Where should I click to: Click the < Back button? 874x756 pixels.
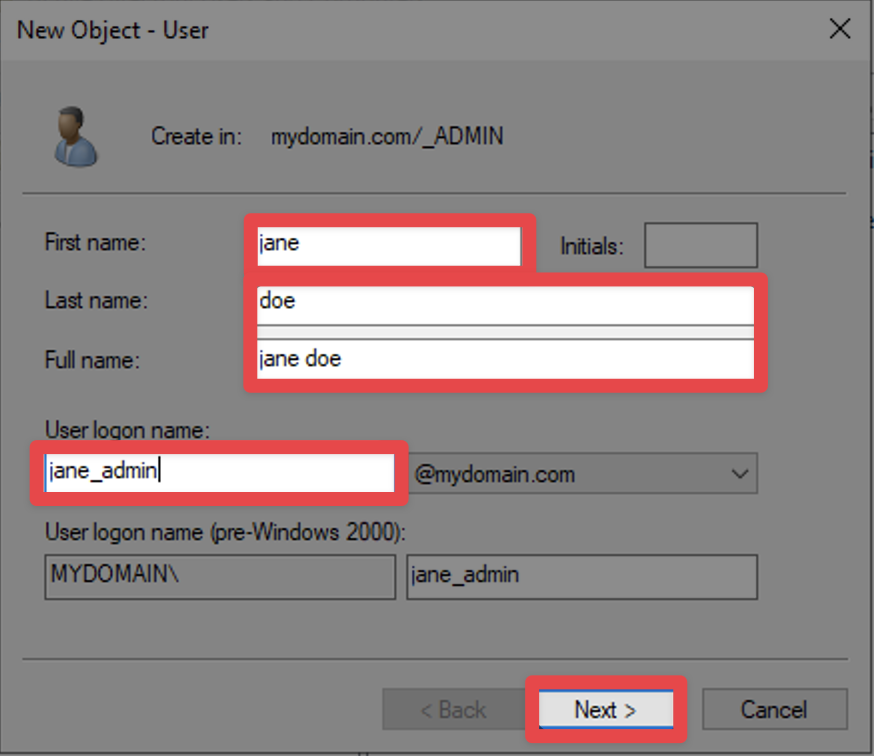pyautogui.click(x=452, y=710)
